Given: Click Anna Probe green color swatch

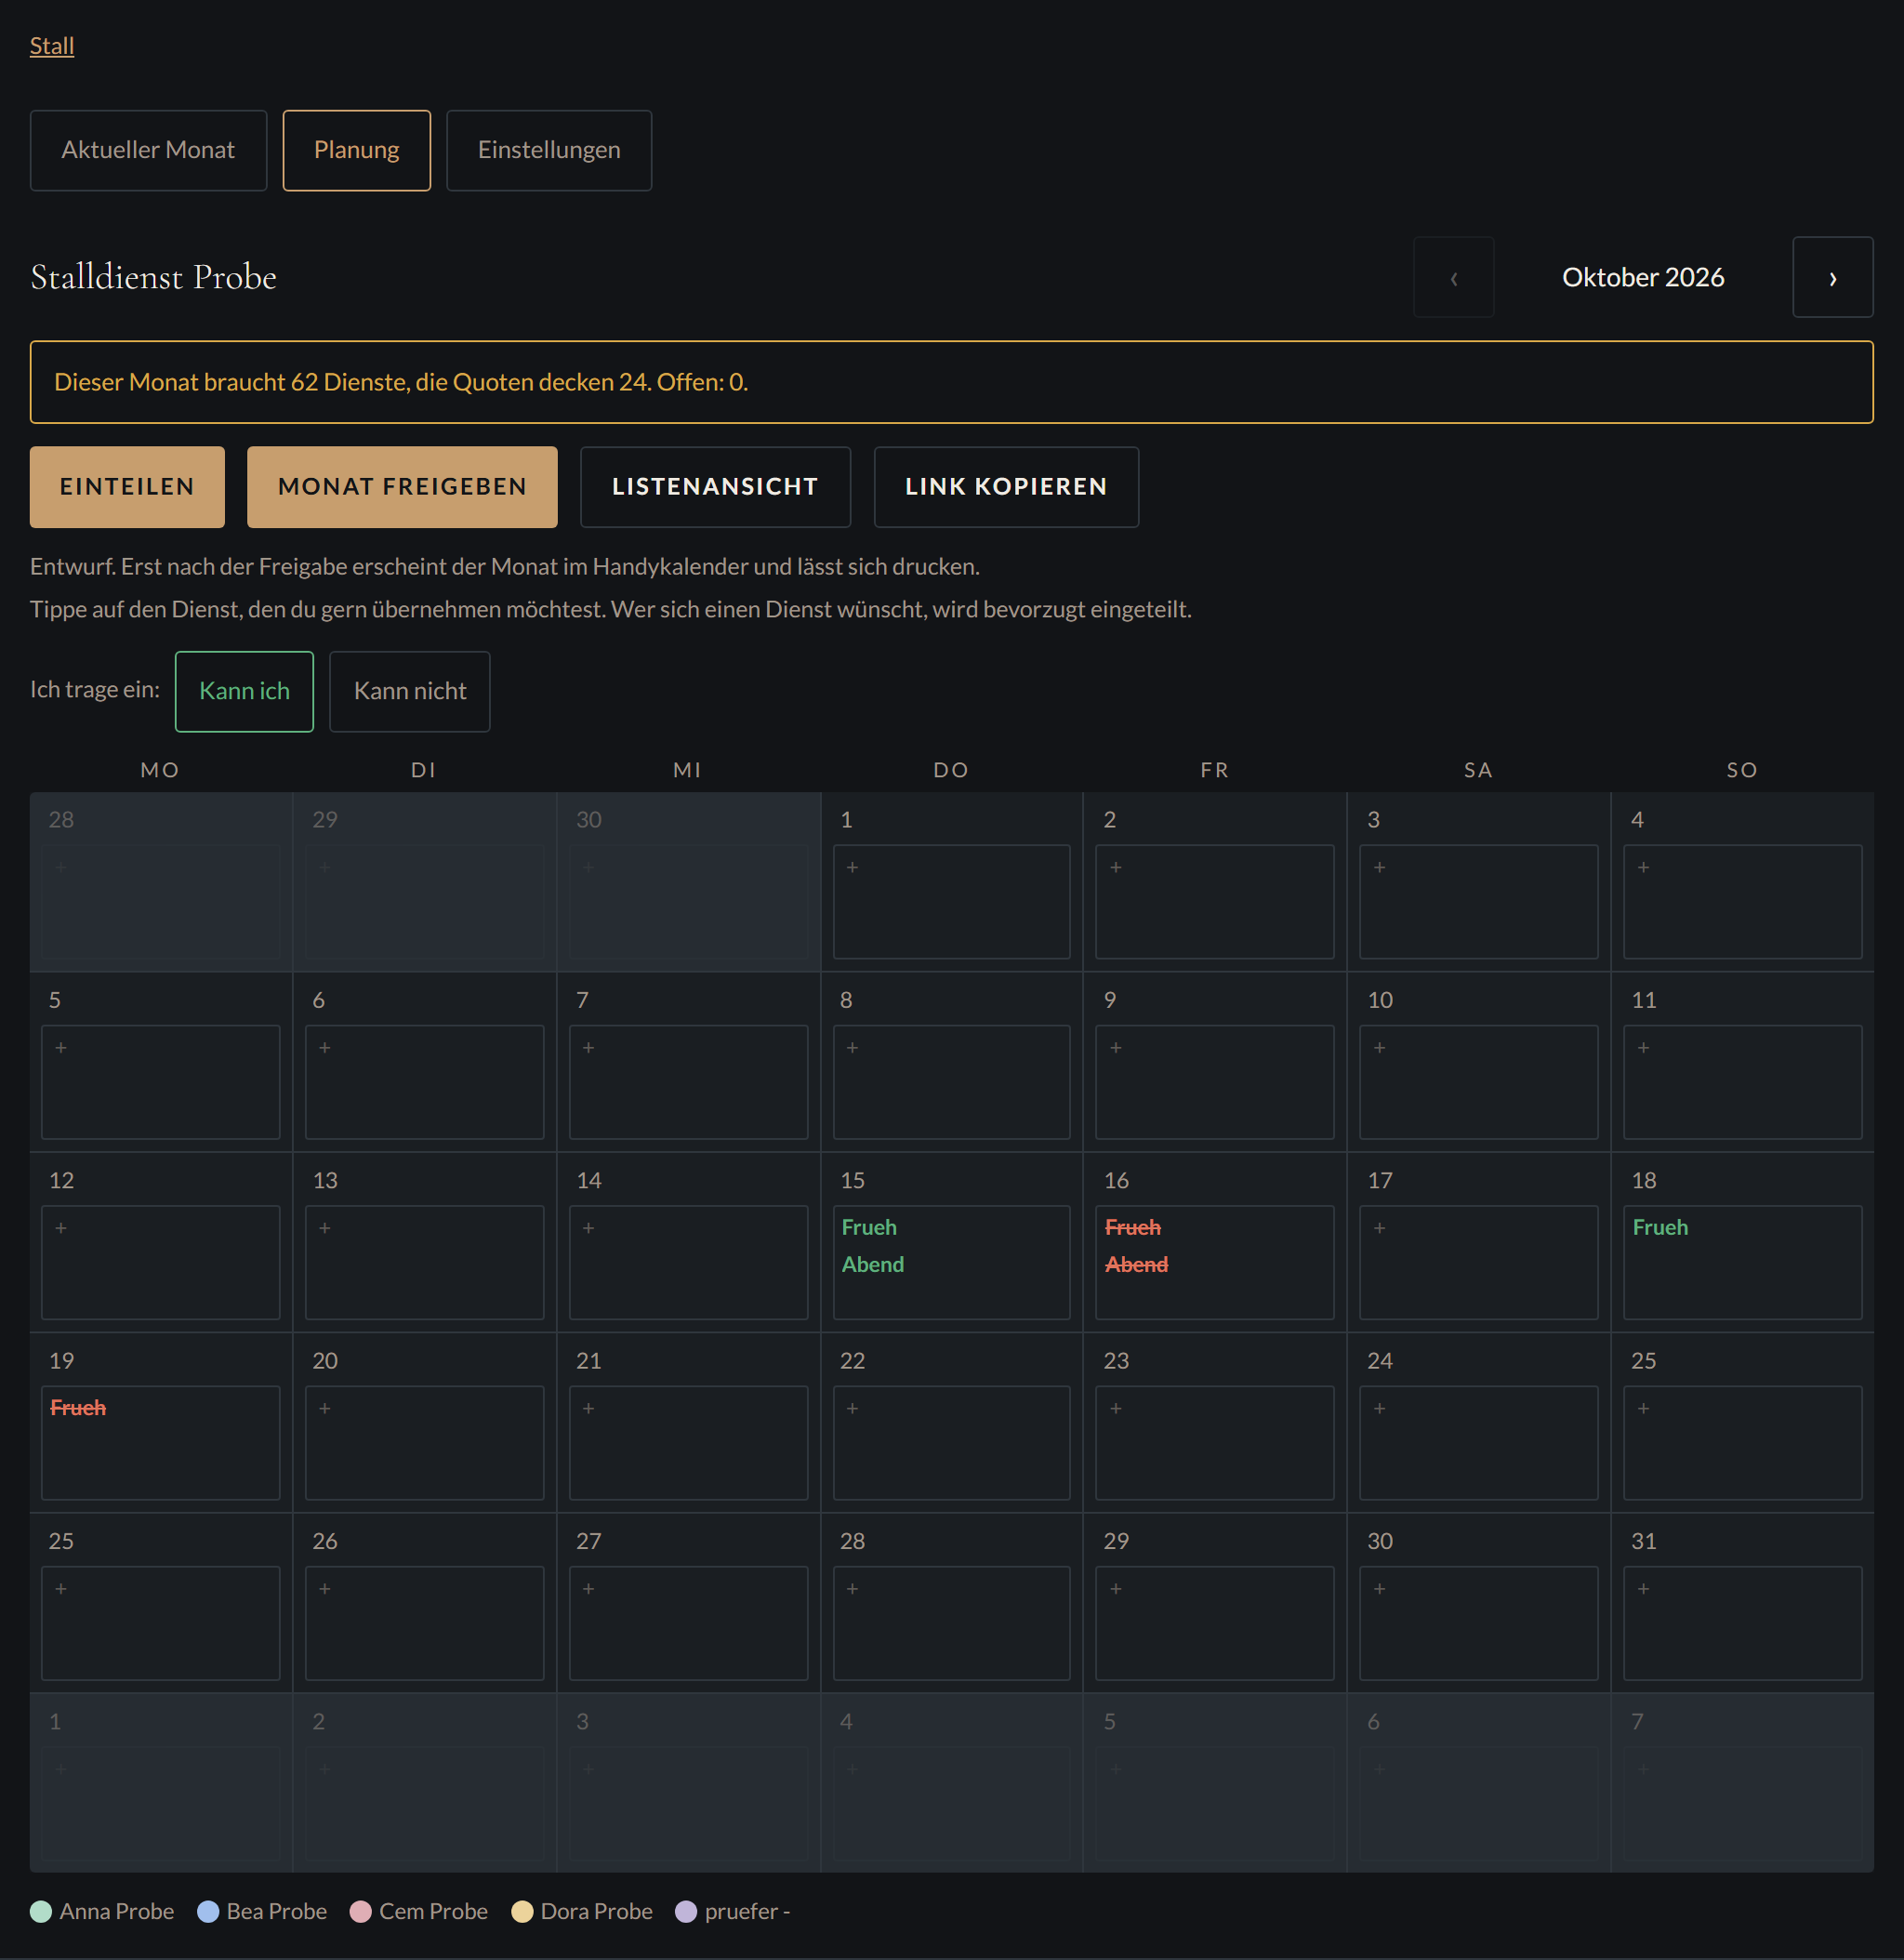Looking at the screenshot, I should [41, 1912].
